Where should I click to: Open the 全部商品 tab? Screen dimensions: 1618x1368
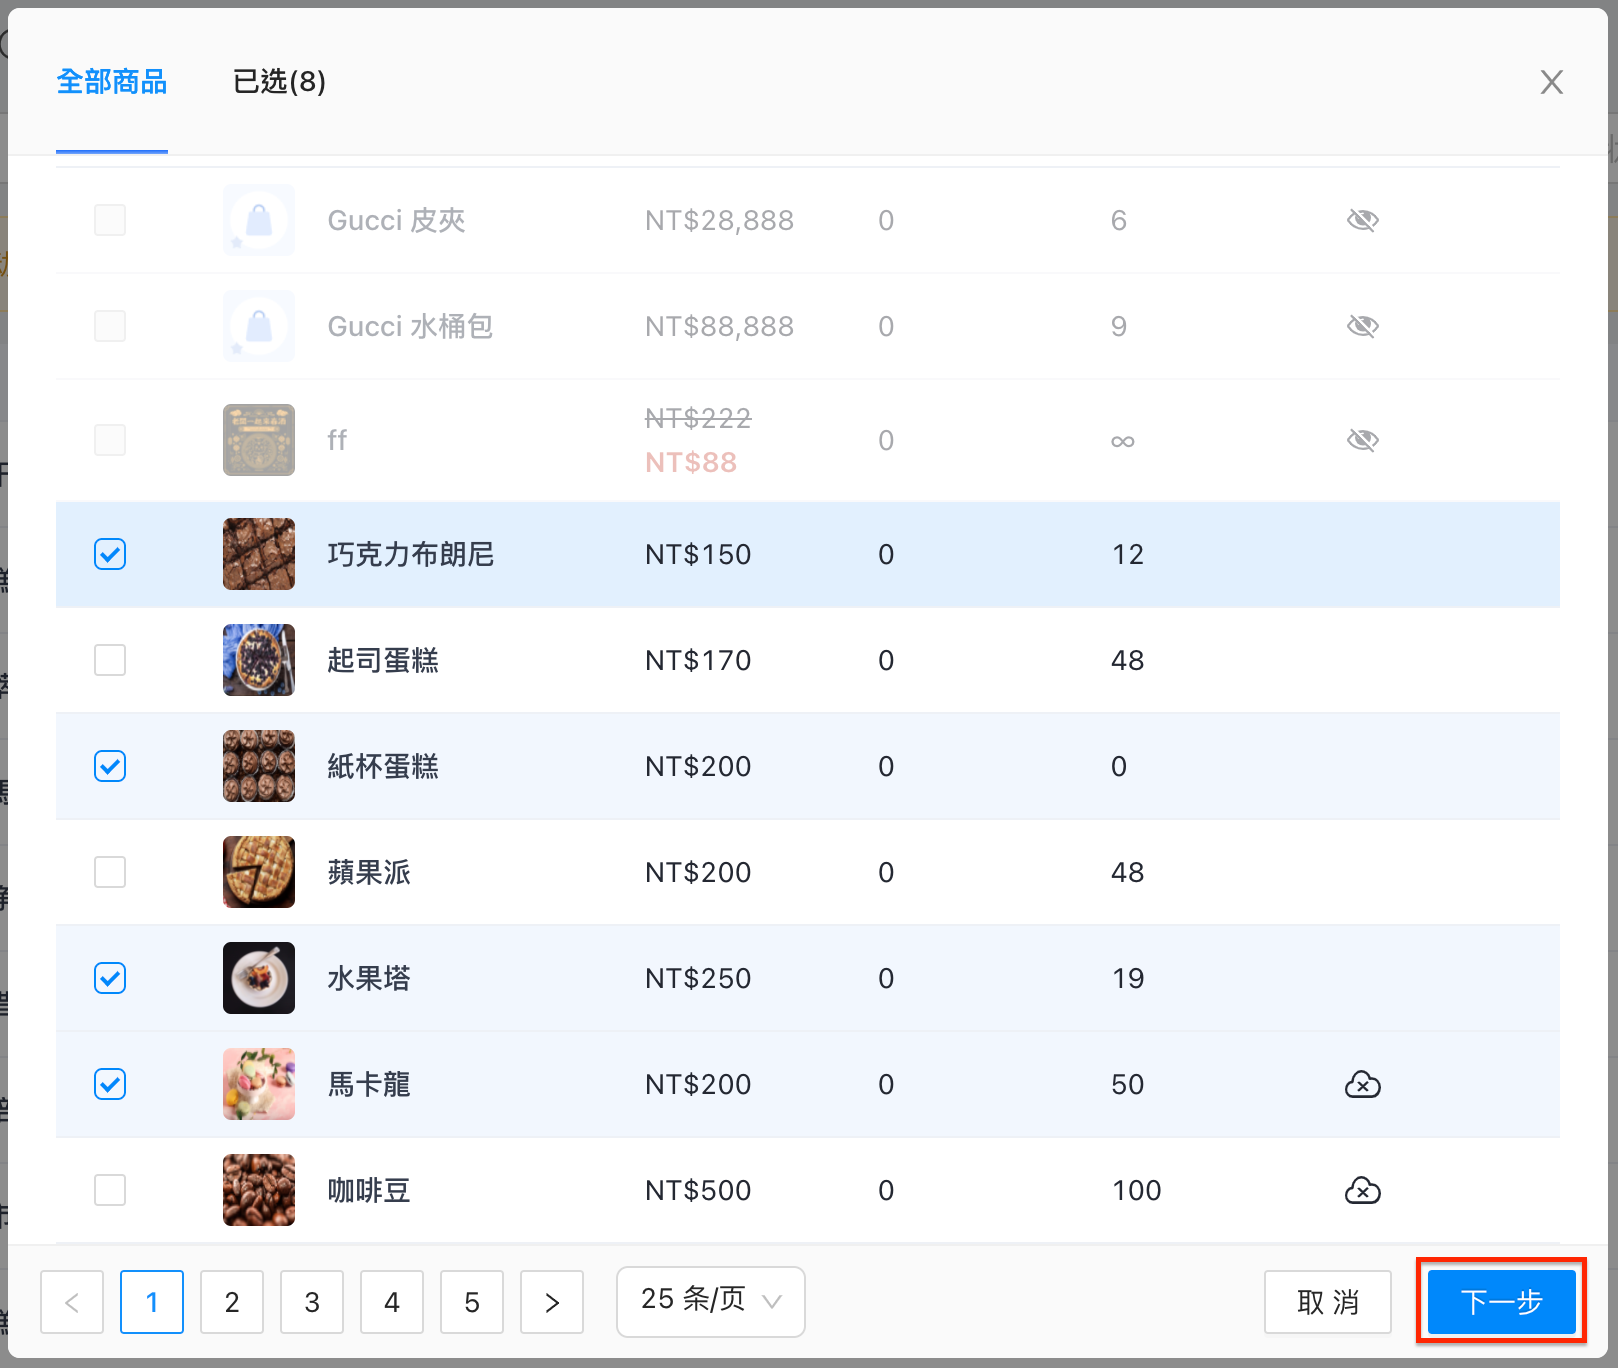112,82
